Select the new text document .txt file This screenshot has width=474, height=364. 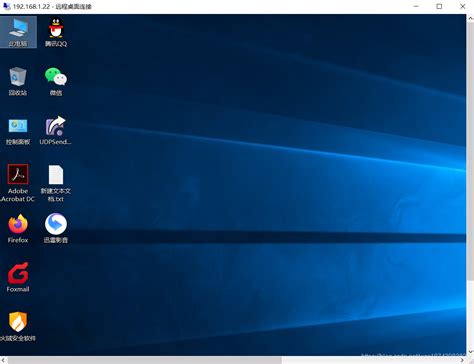56,183
